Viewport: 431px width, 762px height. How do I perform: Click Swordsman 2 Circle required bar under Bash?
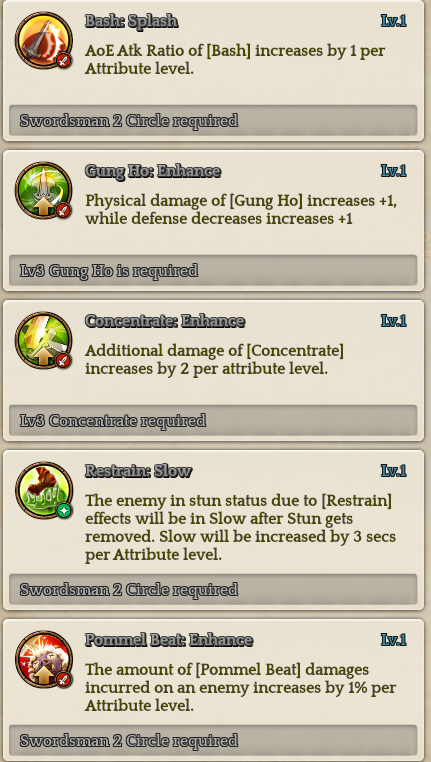click(213, 120)
